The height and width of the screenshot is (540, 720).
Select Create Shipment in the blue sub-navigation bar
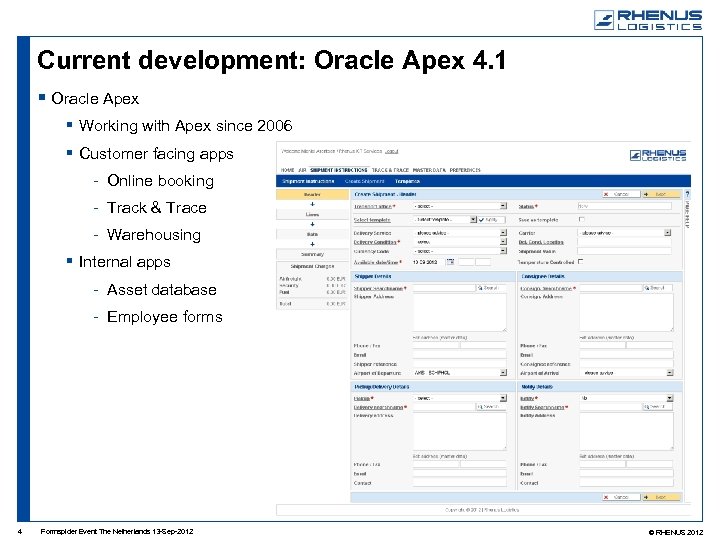coord(365,181)
